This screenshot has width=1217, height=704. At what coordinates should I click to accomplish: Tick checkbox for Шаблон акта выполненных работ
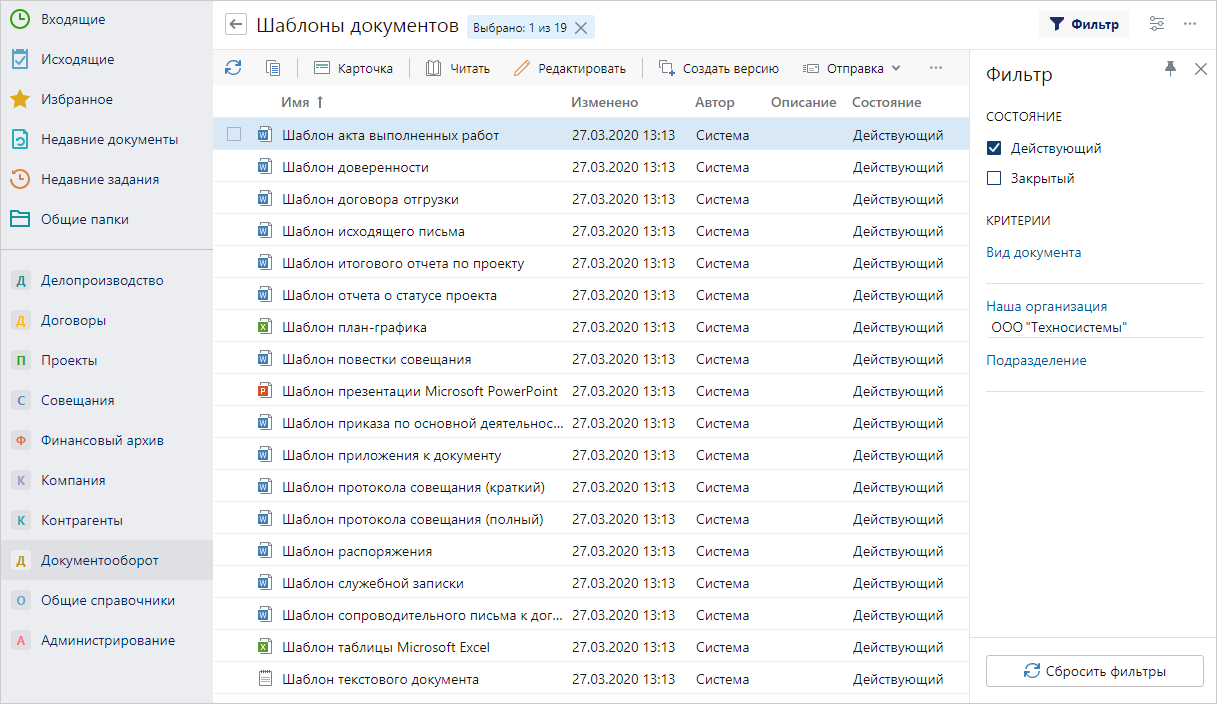[234, 135]
